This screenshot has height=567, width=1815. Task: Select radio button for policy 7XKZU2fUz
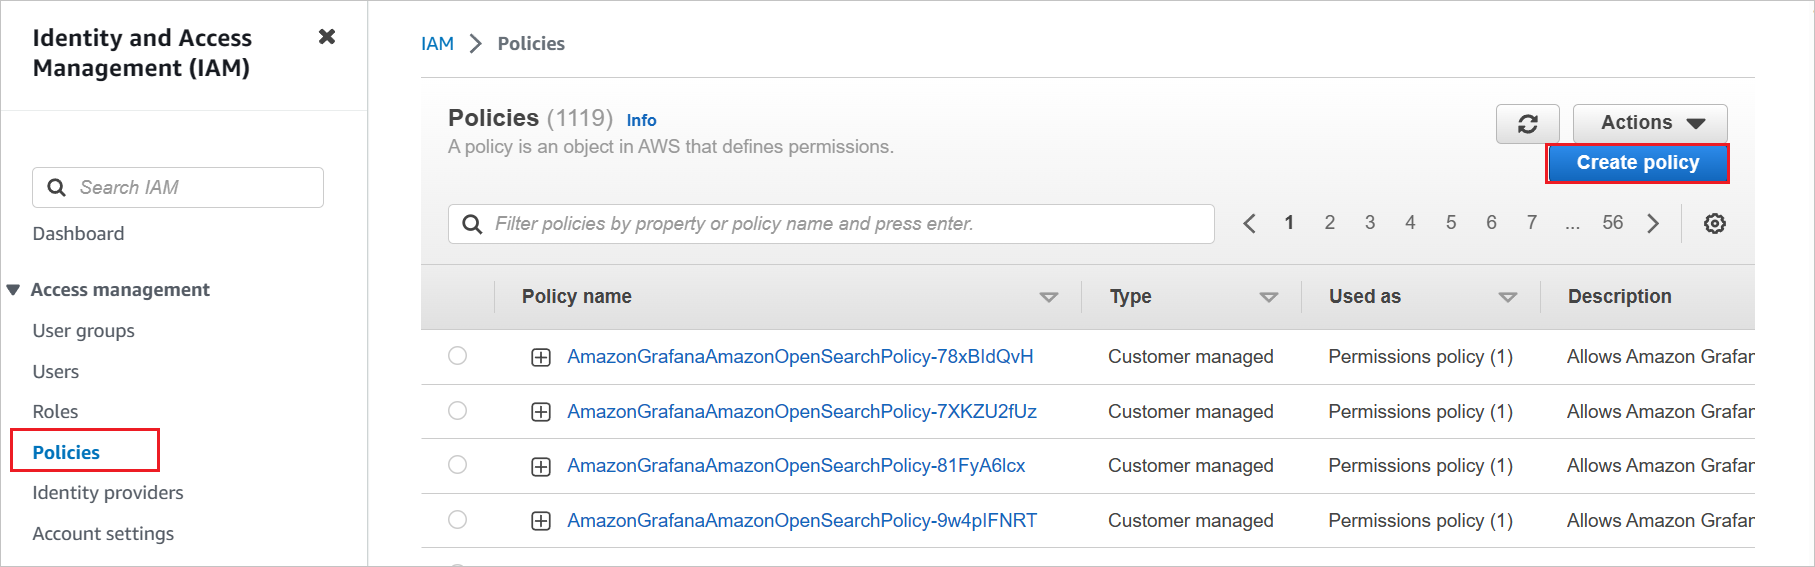click(x=457, y=411)
